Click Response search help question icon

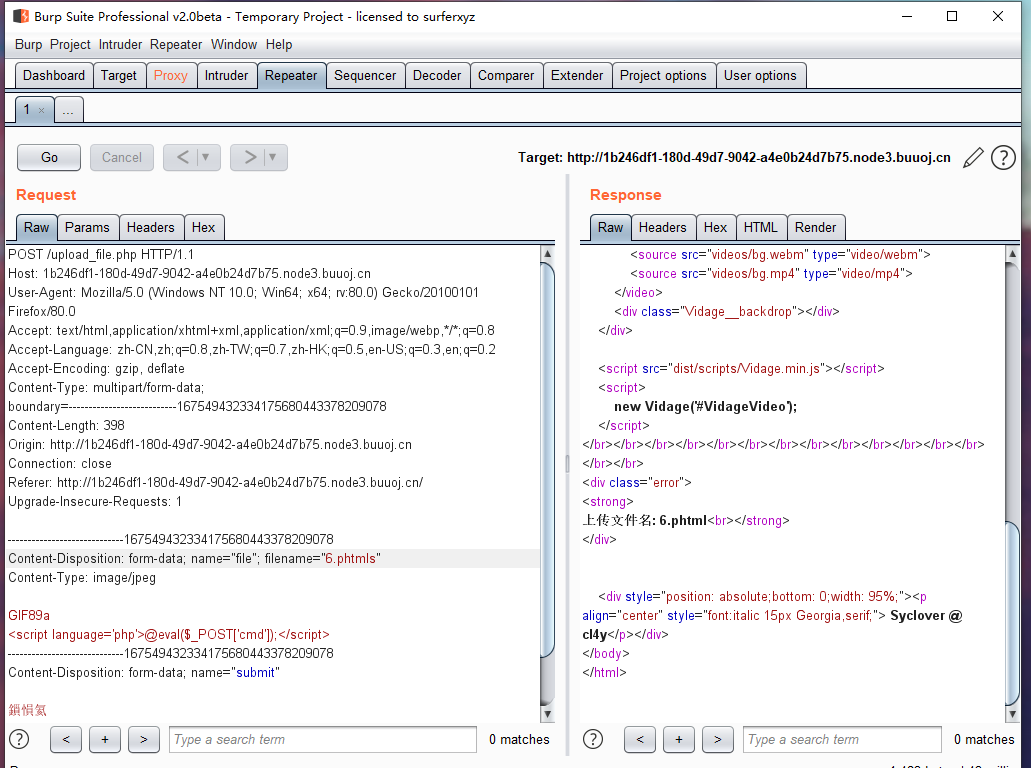(x=593, y=739)
